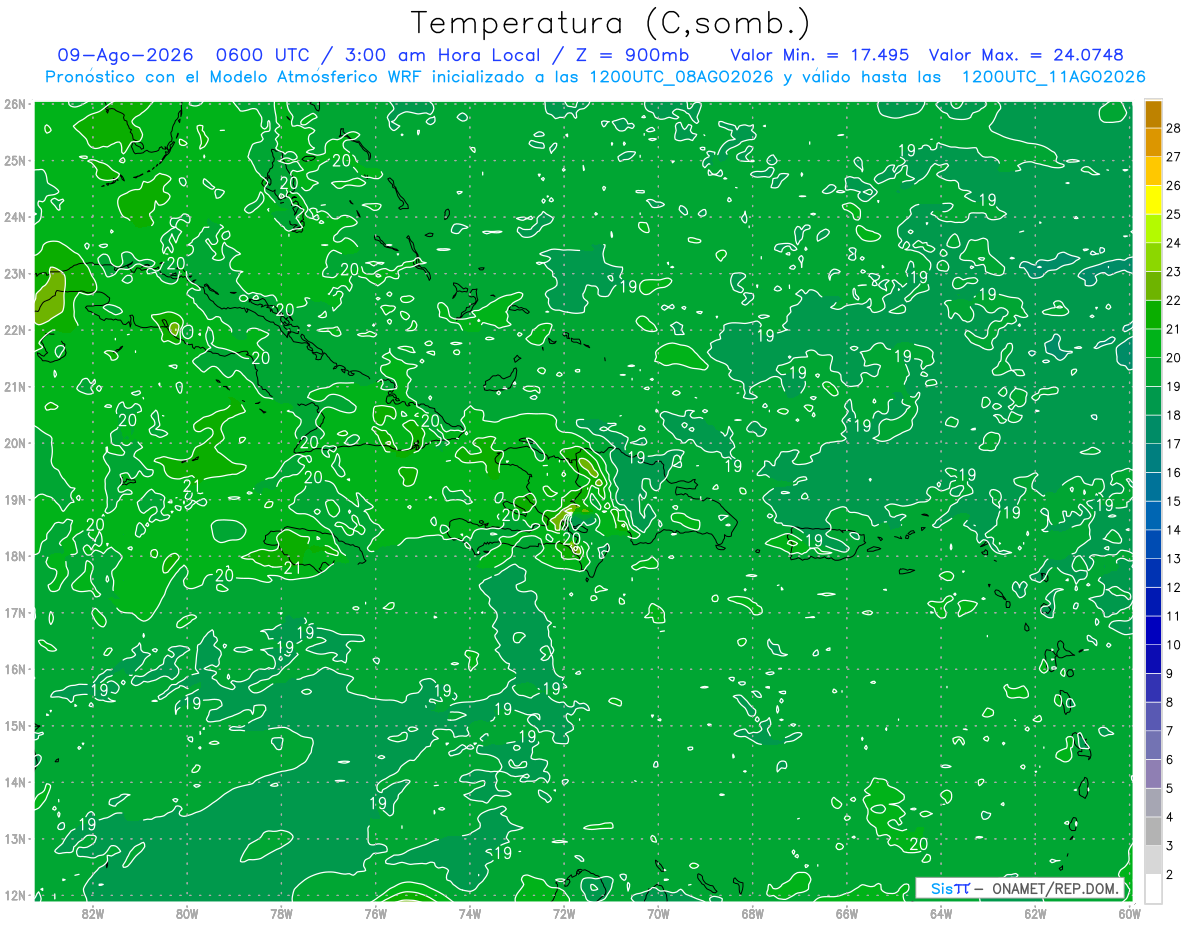
Task: Click 'Valor Min. = 17.495' text
Action: click(820, 55)
